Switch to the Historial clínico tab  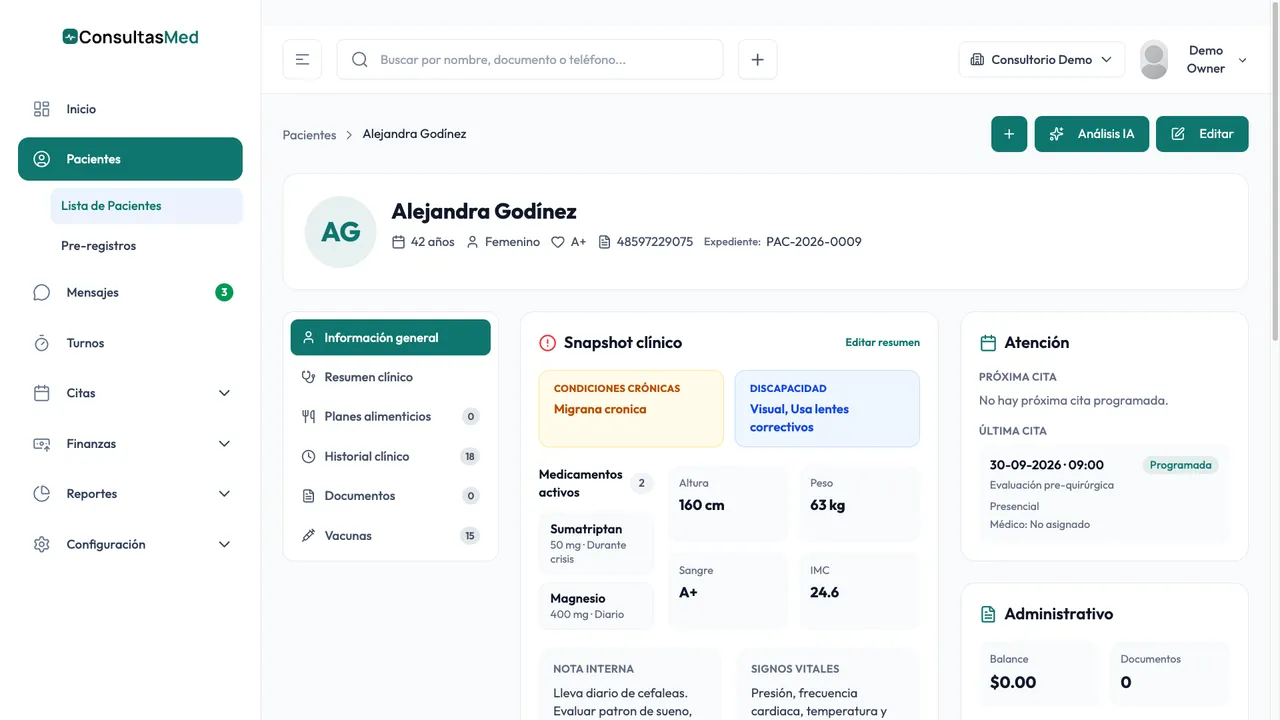tap(391, 456)
